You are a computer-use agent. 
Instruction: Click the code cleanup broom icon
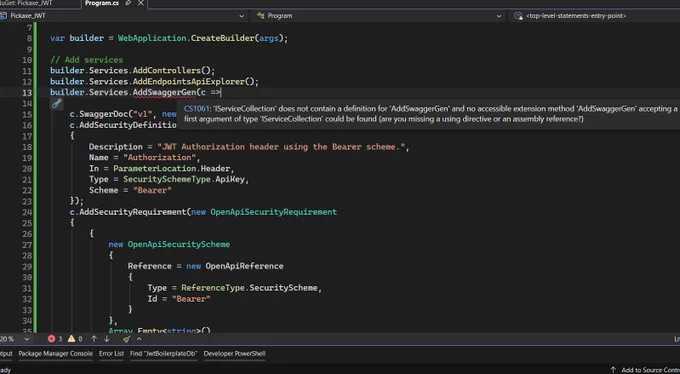pyautogui.click(x=127, y=339)
